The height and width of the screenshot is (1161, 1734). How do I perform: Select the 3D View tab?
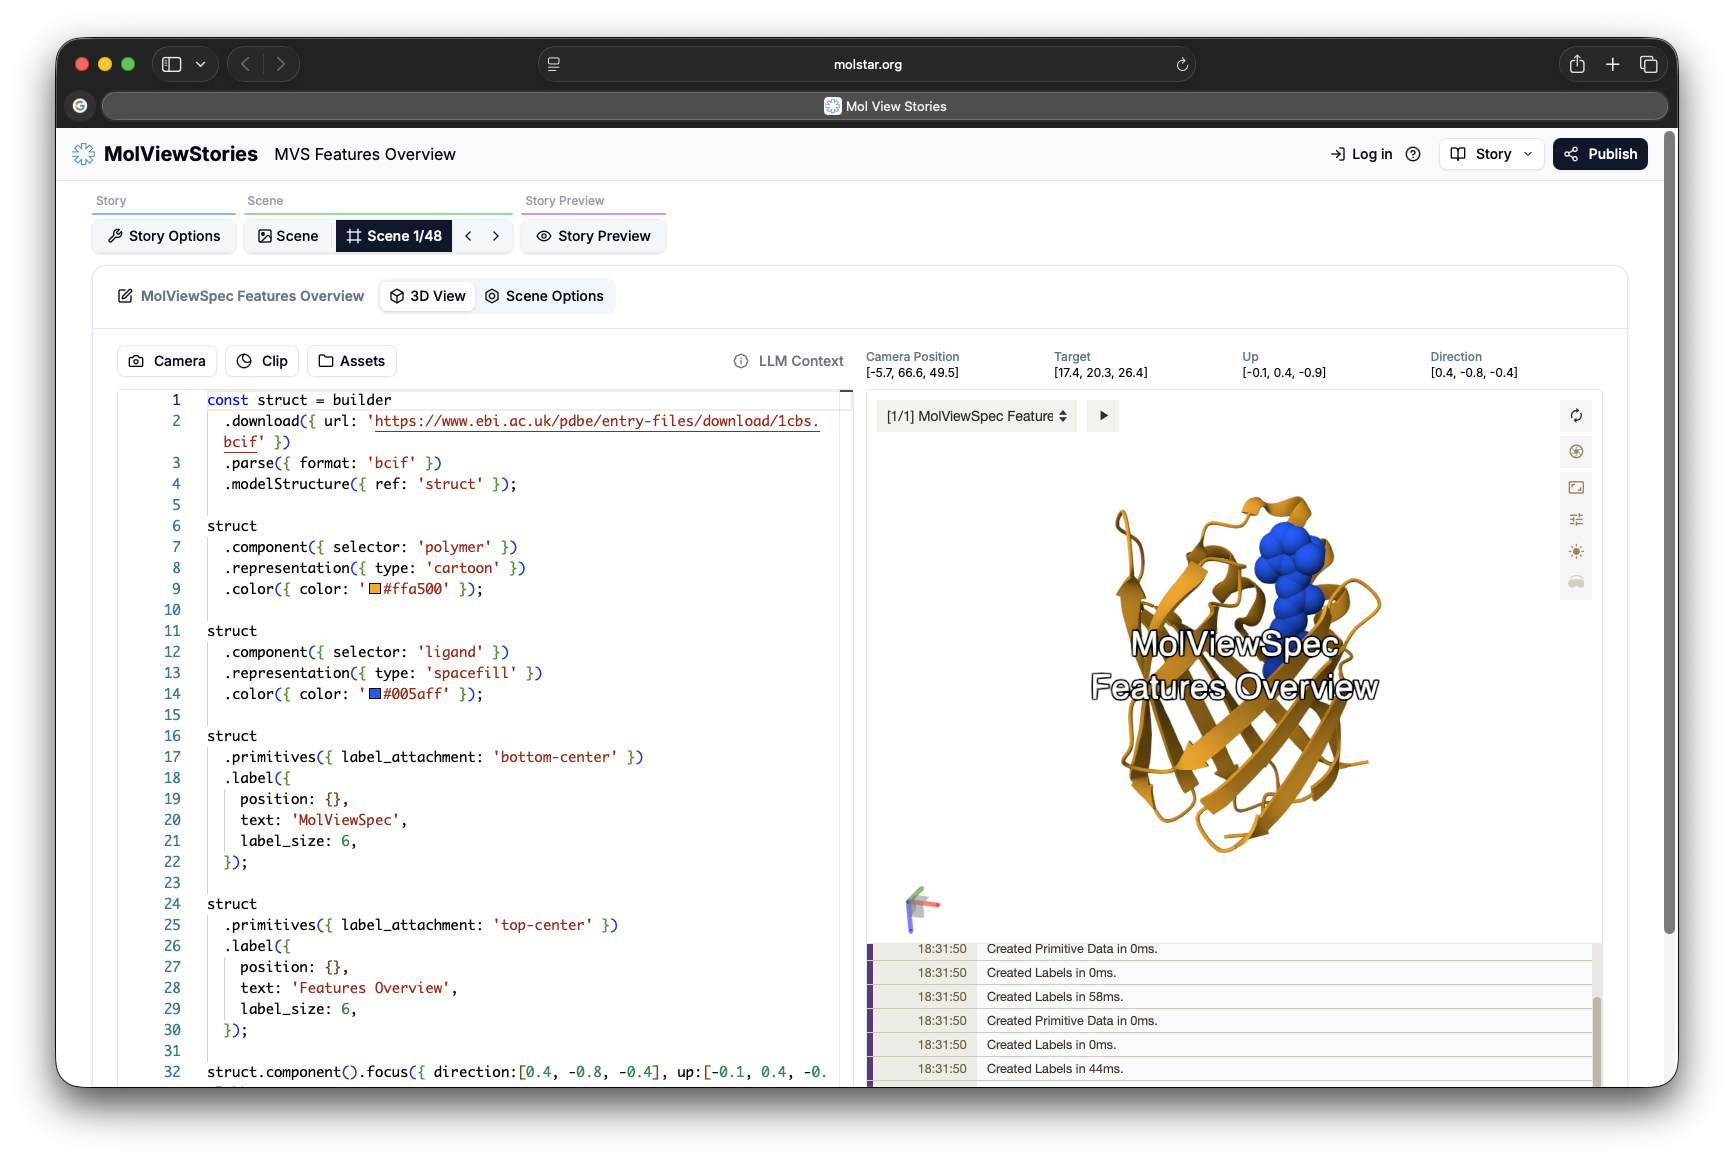click(427, 296)
